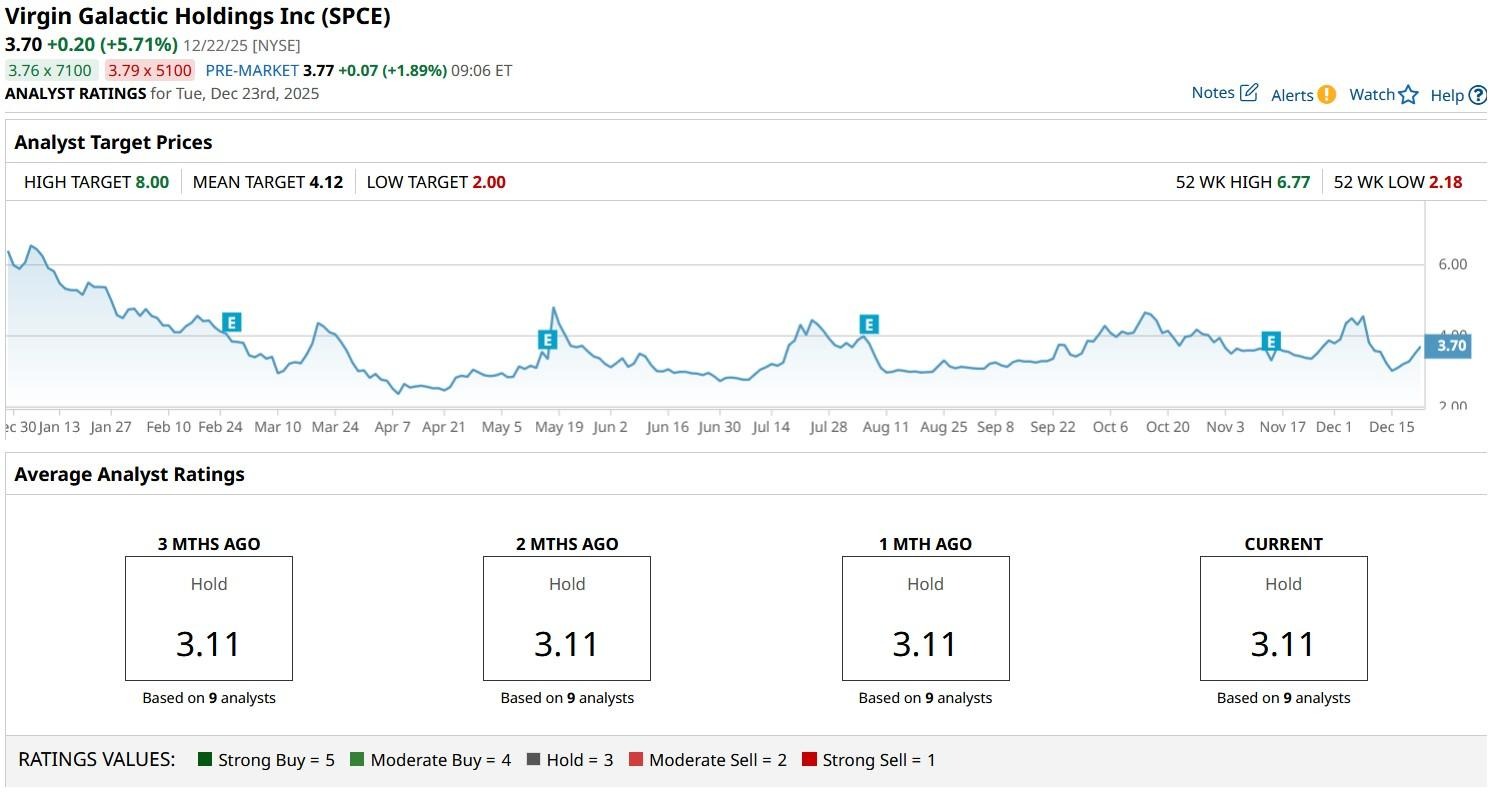Click the Oct 20 date axis label
This screenshot has width=1492, height=793.
[x=1168, y=427]
